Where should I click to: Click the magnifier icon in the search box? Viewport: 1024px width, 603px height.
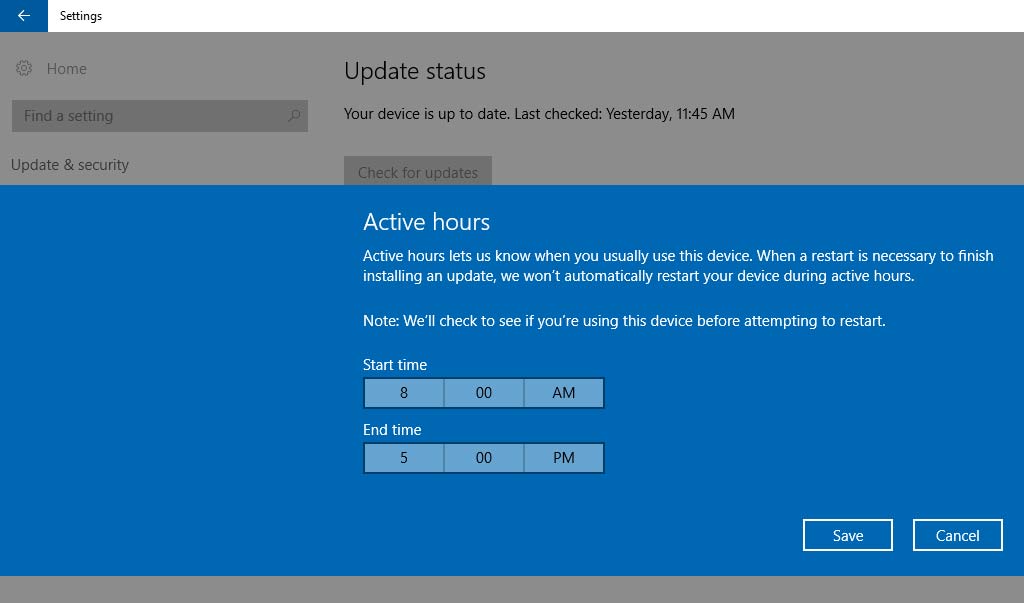(293, 116)
